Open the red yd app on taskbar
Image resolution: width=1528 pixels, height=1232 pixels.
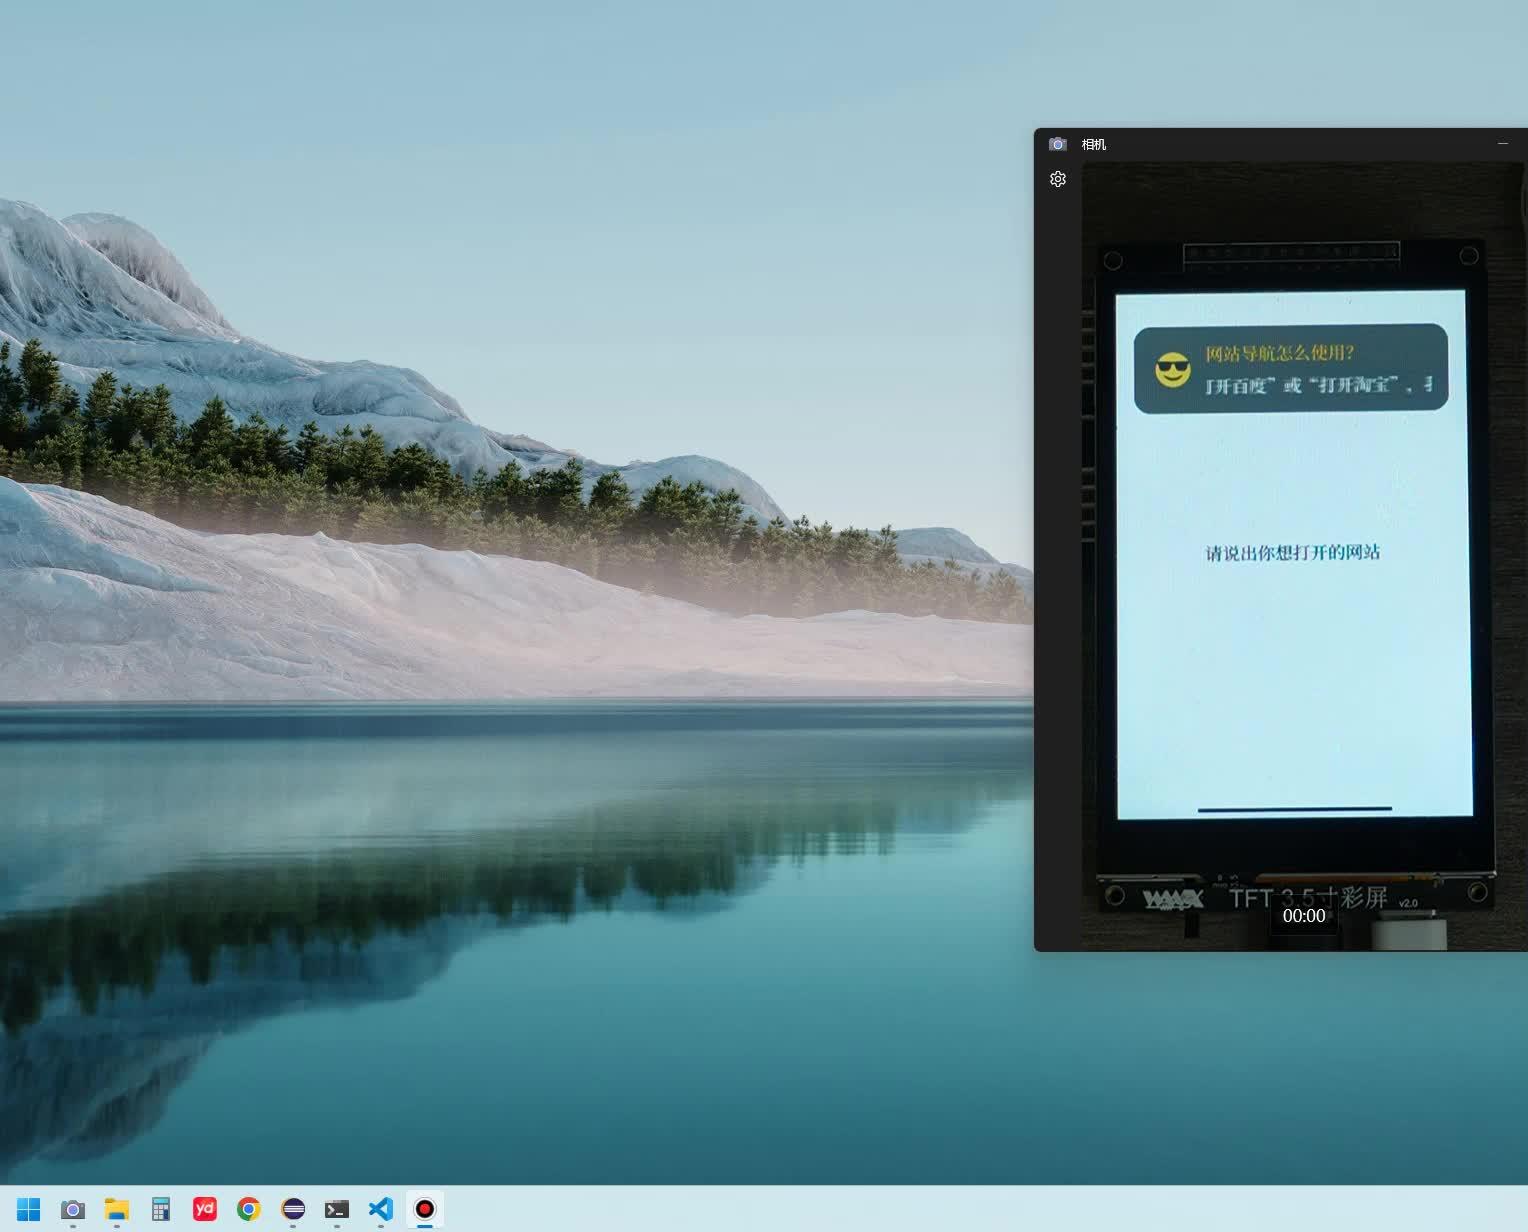pos(205,1209)
